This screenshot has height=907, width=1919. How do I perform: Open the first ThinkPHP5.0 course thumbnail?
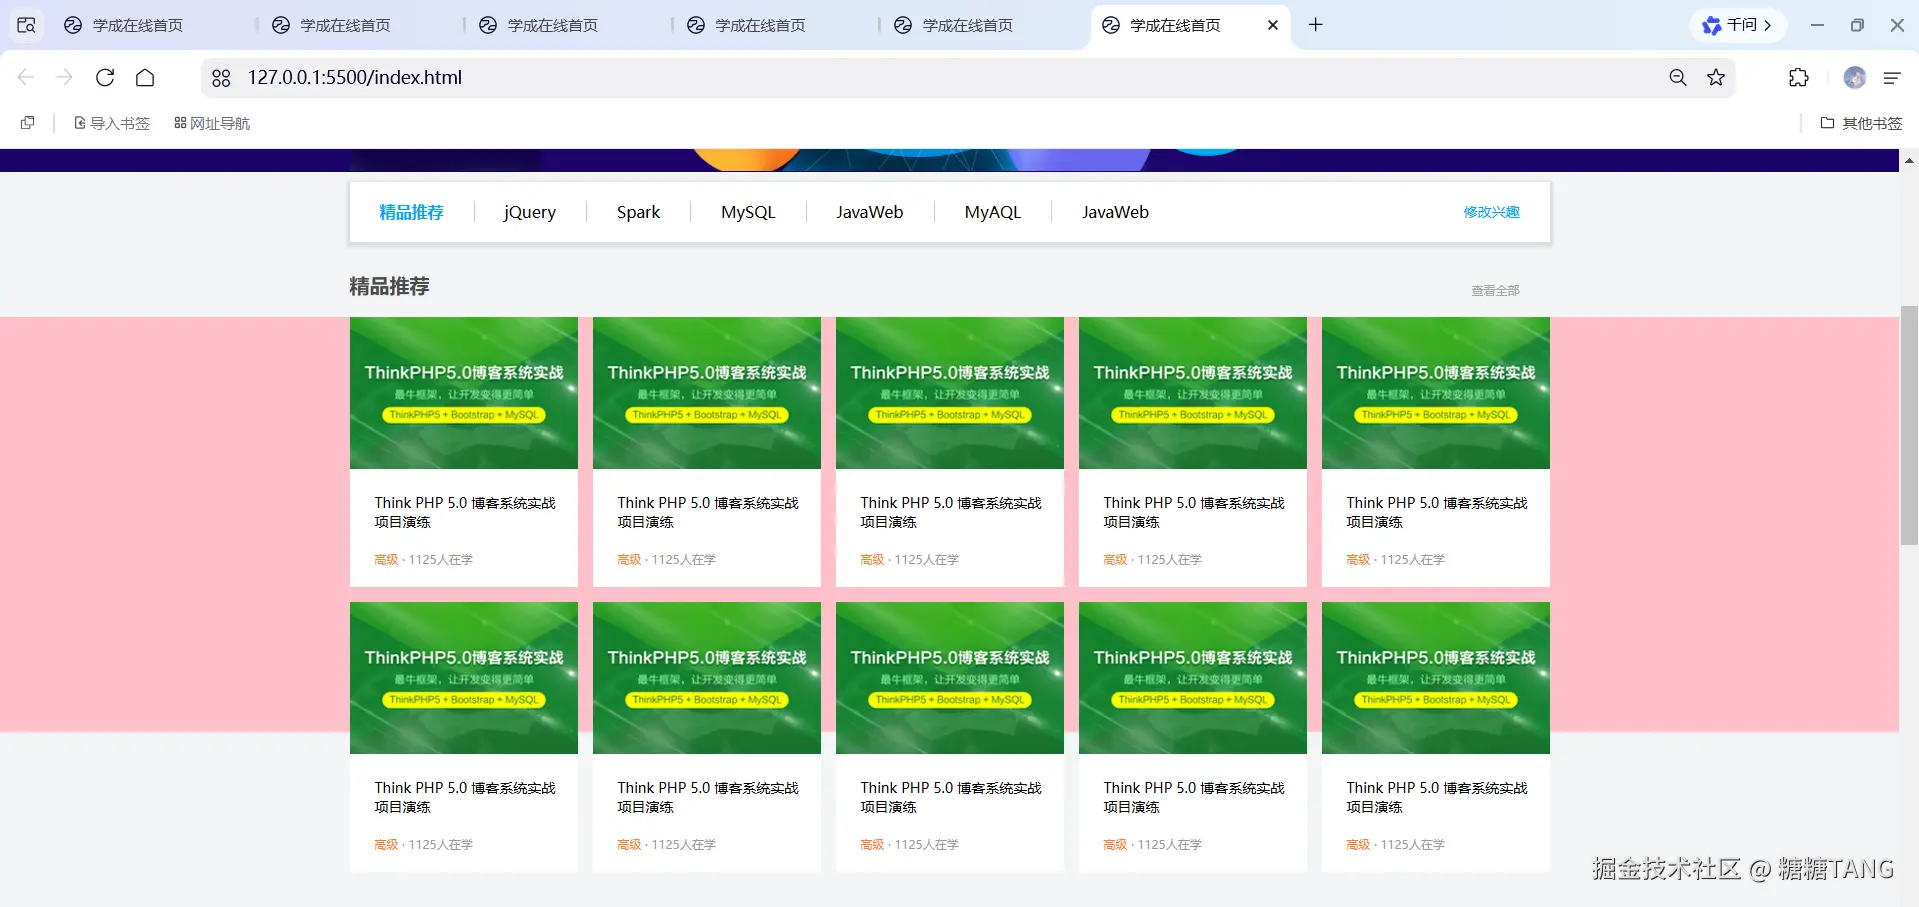coord(464,393)
